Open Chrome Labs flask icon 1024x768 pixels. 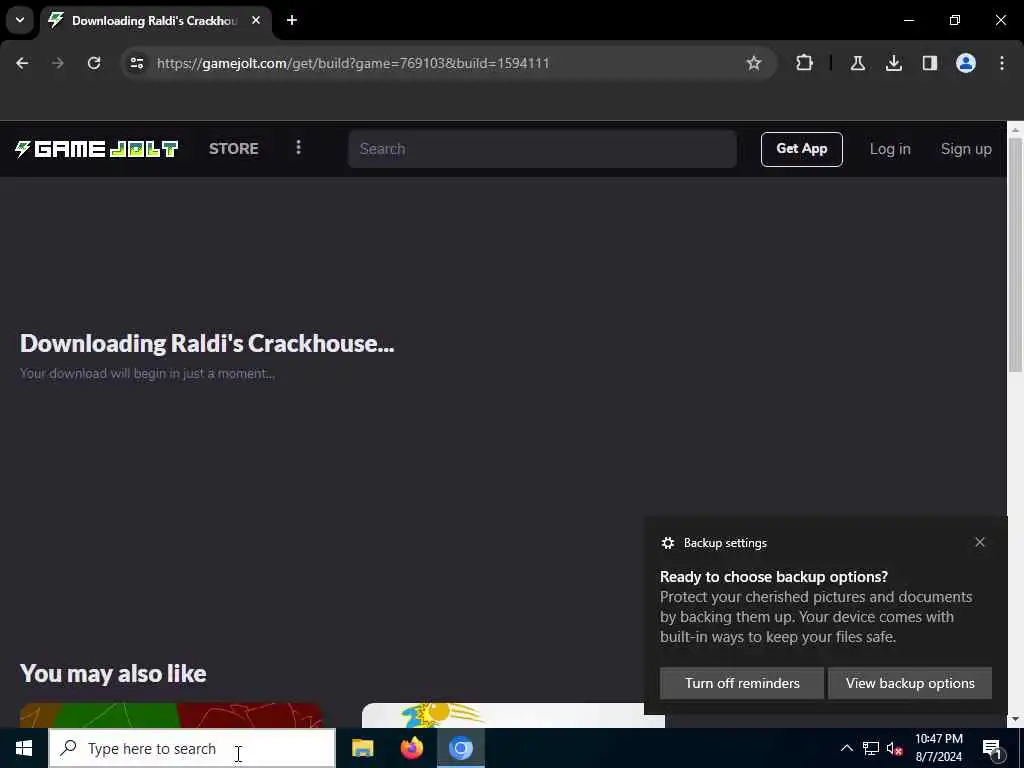coord(857,63)
